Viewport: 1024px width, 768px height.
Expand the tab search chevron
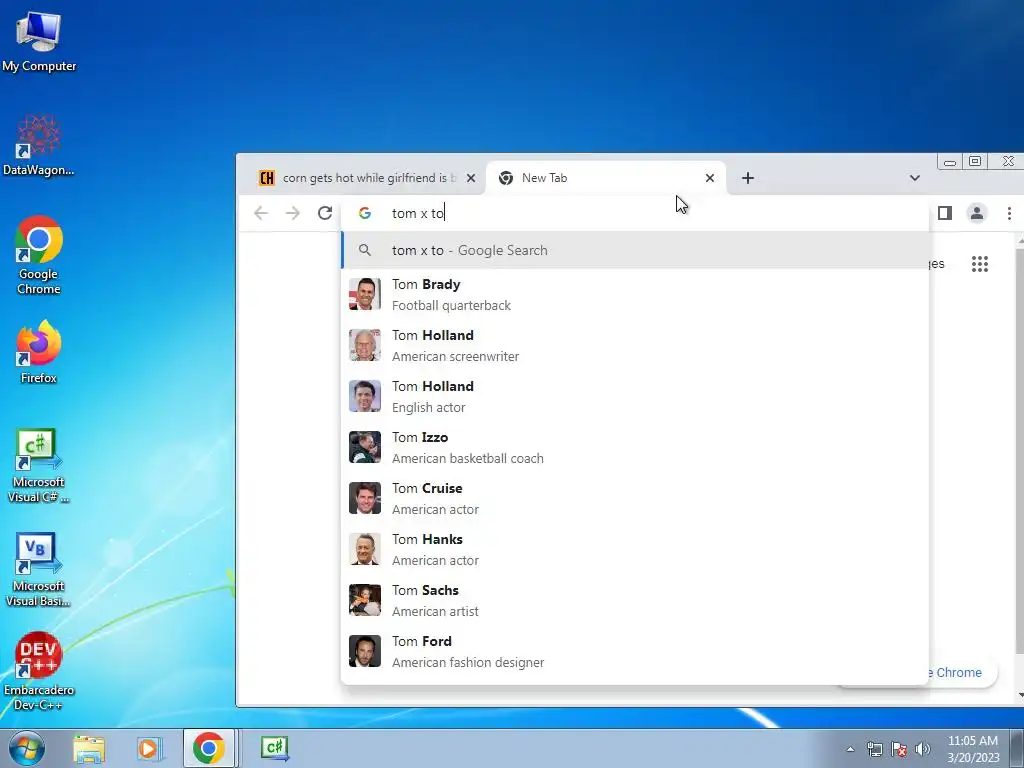[x=915, y=178]
